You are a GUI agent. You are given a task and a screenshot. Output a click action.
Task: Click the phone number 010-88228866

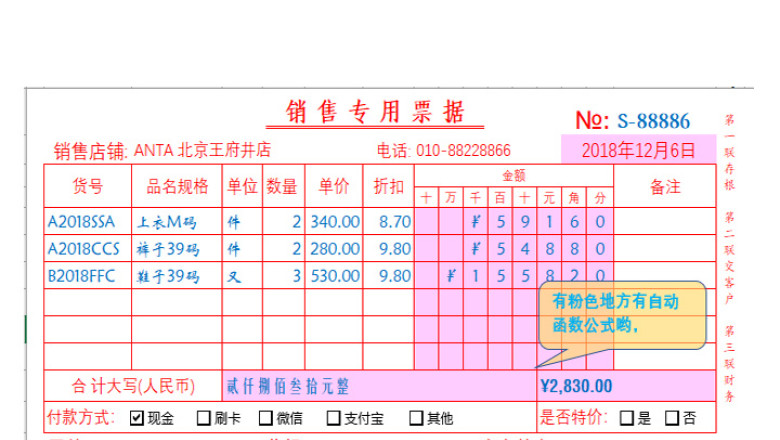[x=463, y=150]
